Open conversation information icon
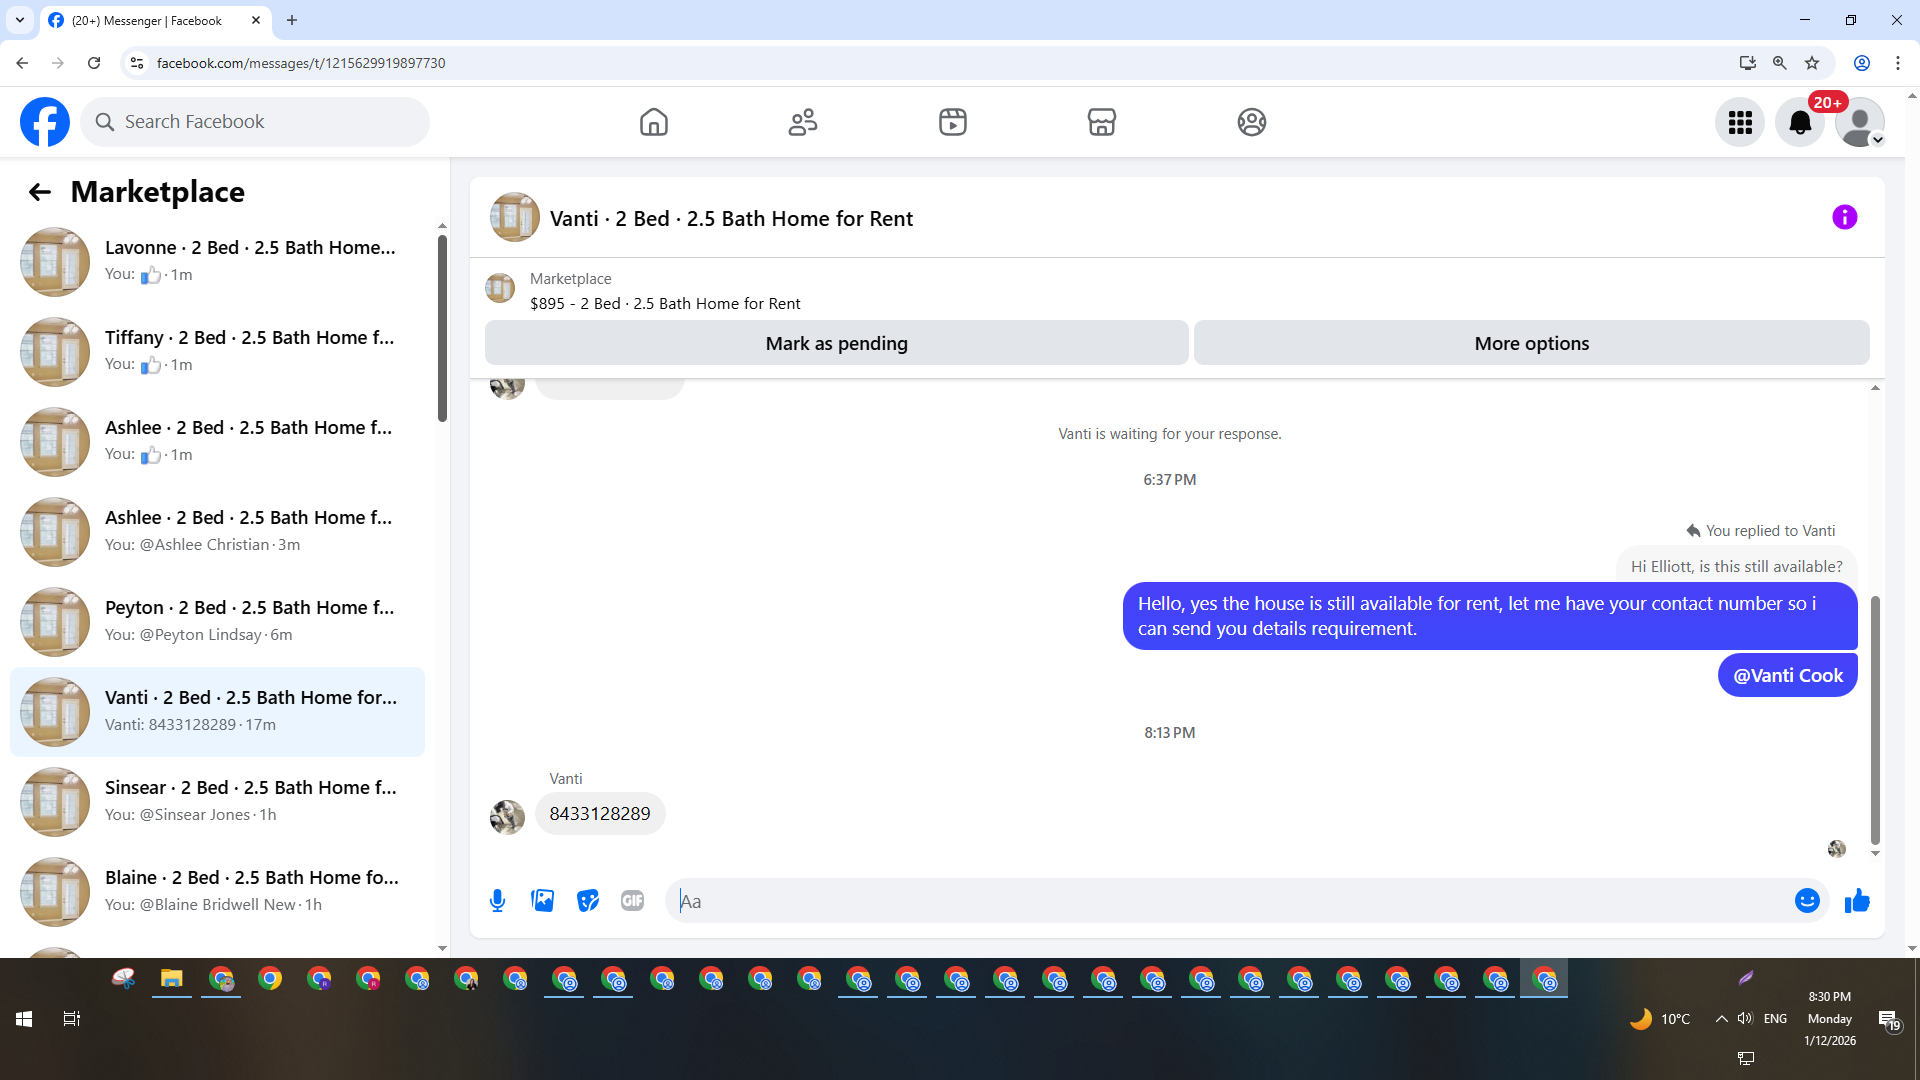The width and height of the screenshot is (1920, 1080). [x=1844, y=217]
